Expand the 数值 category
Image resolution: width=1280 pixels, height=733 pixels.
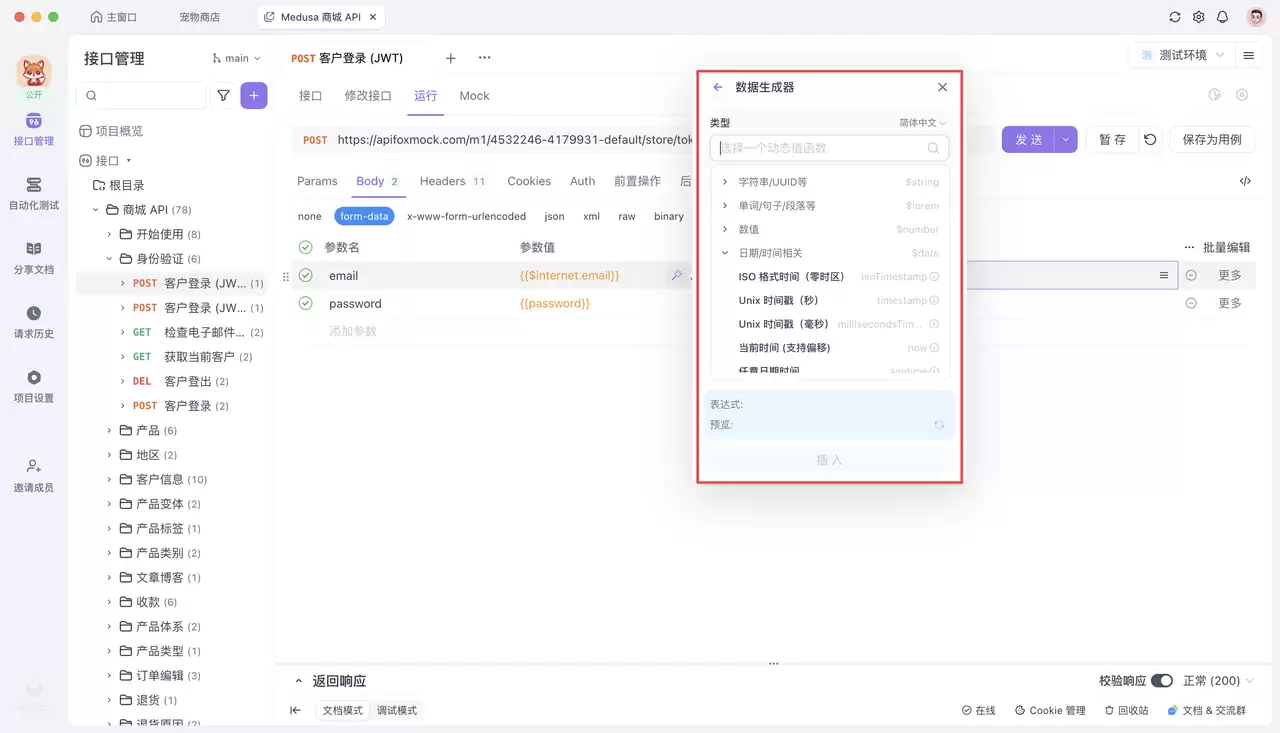pyautogui.click(x=725, y=229)
